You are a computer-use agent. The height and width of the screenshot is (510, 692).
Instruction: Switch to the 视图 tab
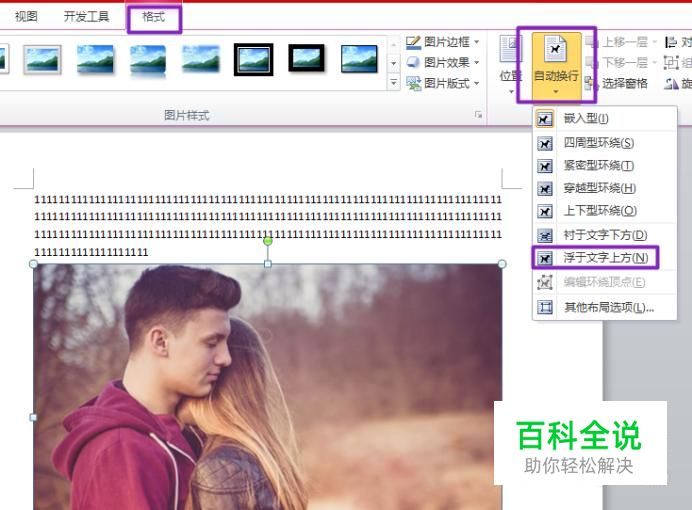pyautogui.click(x=26, y=17)
